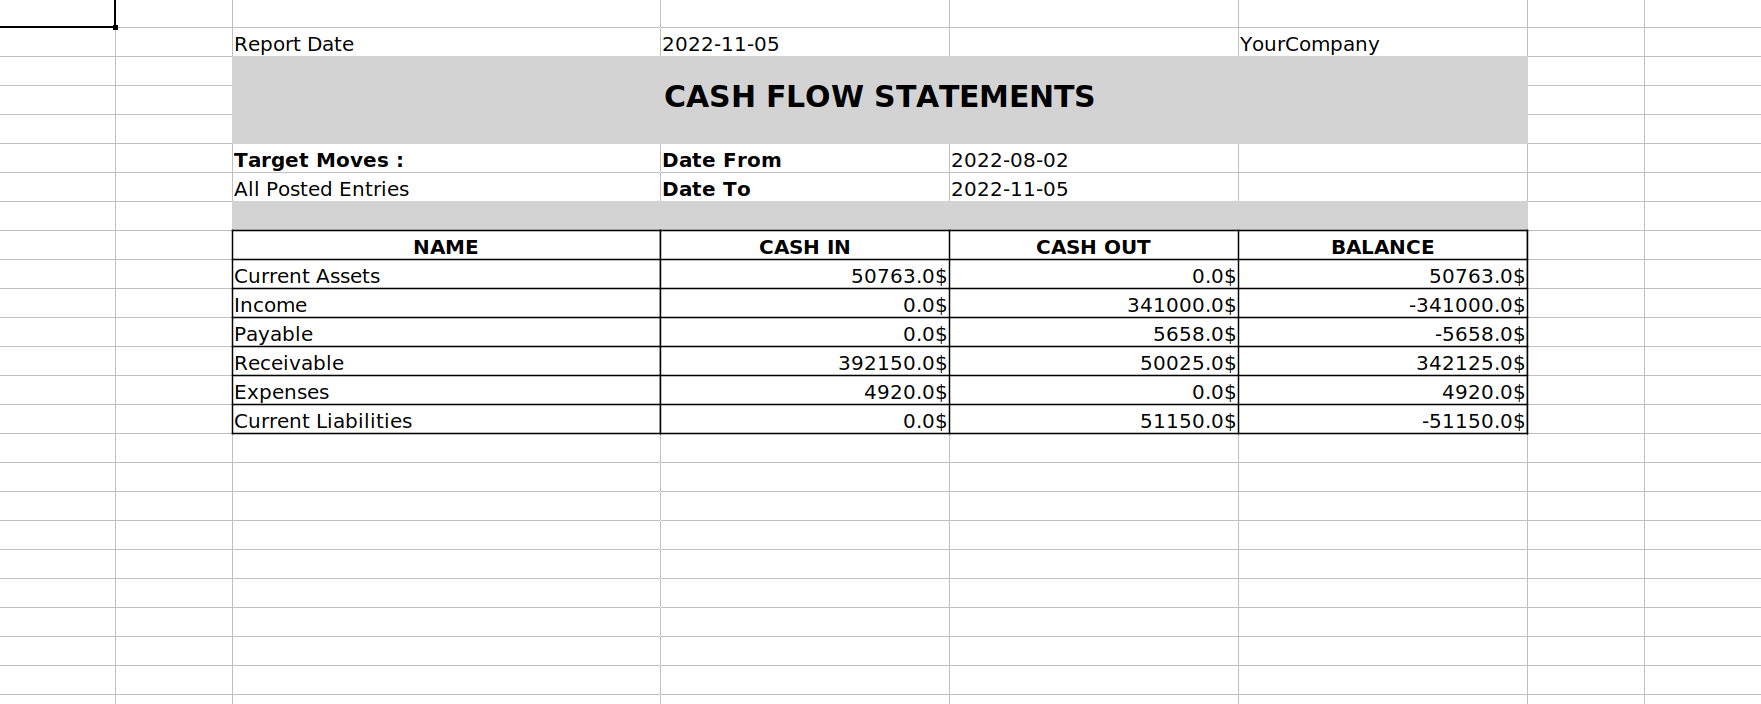Click Income cash in 0.0$

pos(804,304)
